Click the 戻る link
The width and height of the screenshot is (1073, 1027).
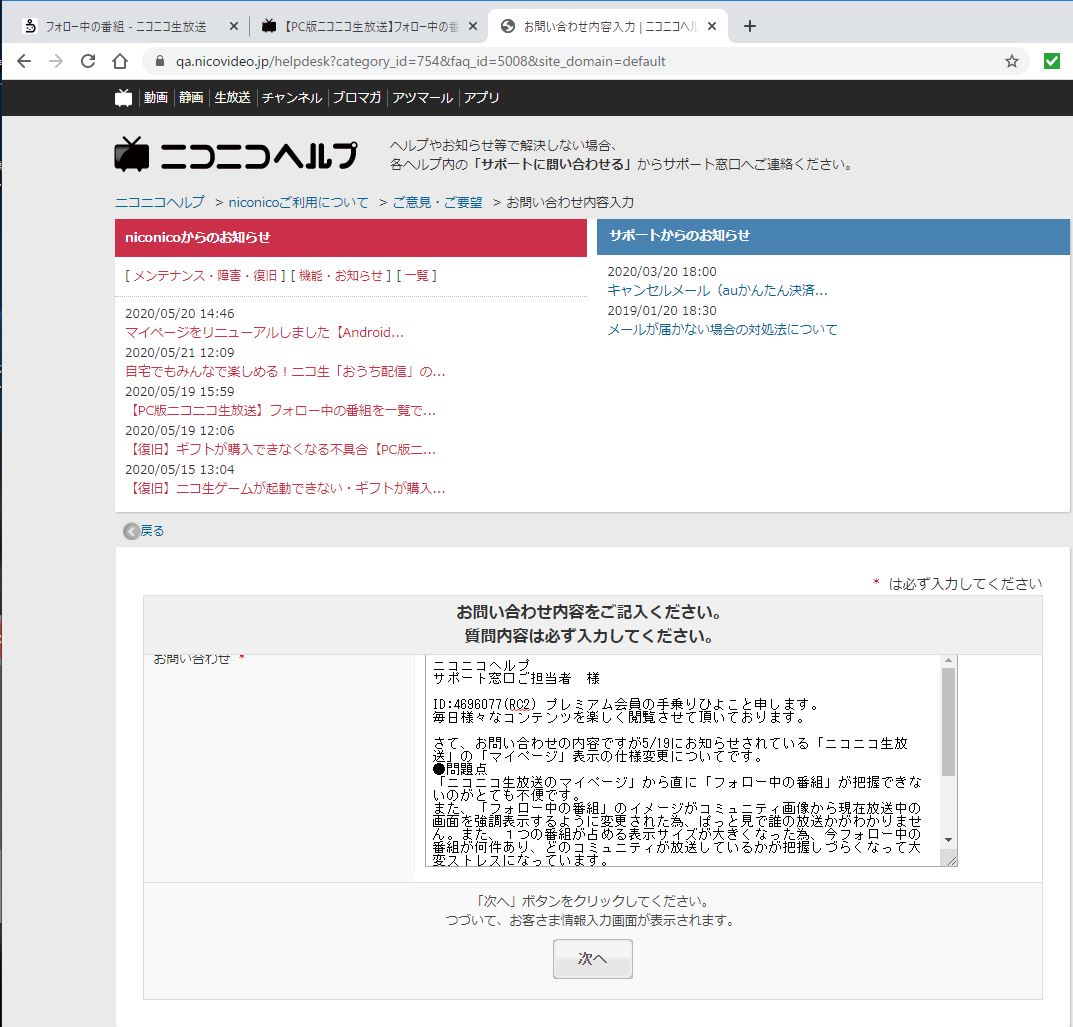tap(152, 531)
